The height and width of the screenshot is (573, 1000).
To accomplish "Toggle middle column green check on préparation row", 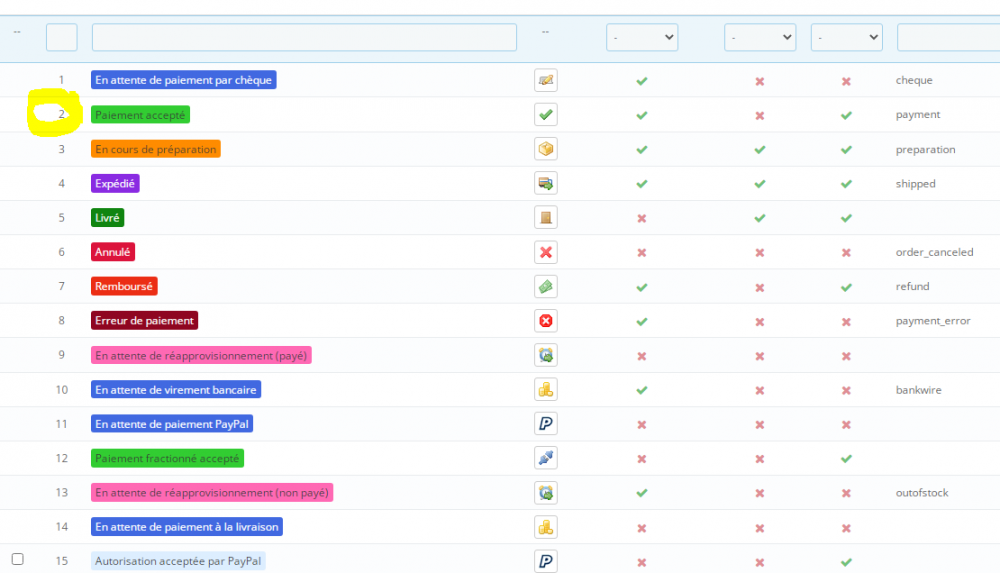I will coord(760,149).
